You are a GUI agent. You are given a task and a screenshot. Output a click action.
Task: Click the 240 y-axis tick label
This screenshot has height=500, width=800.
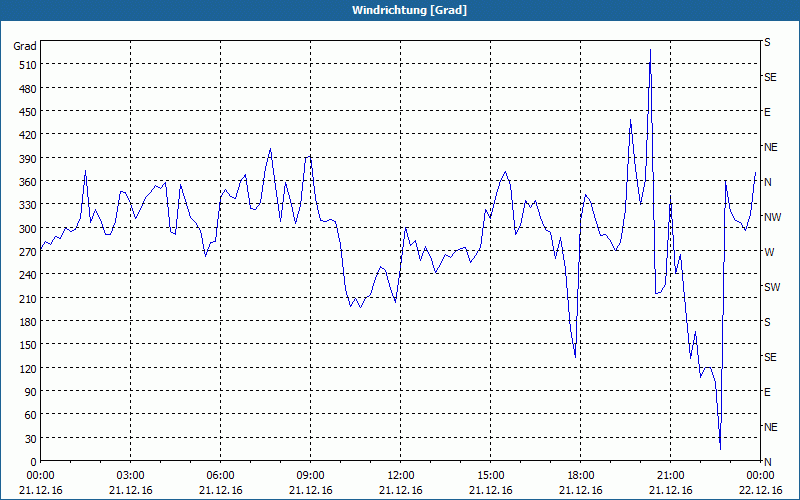[x=28, y=276]
